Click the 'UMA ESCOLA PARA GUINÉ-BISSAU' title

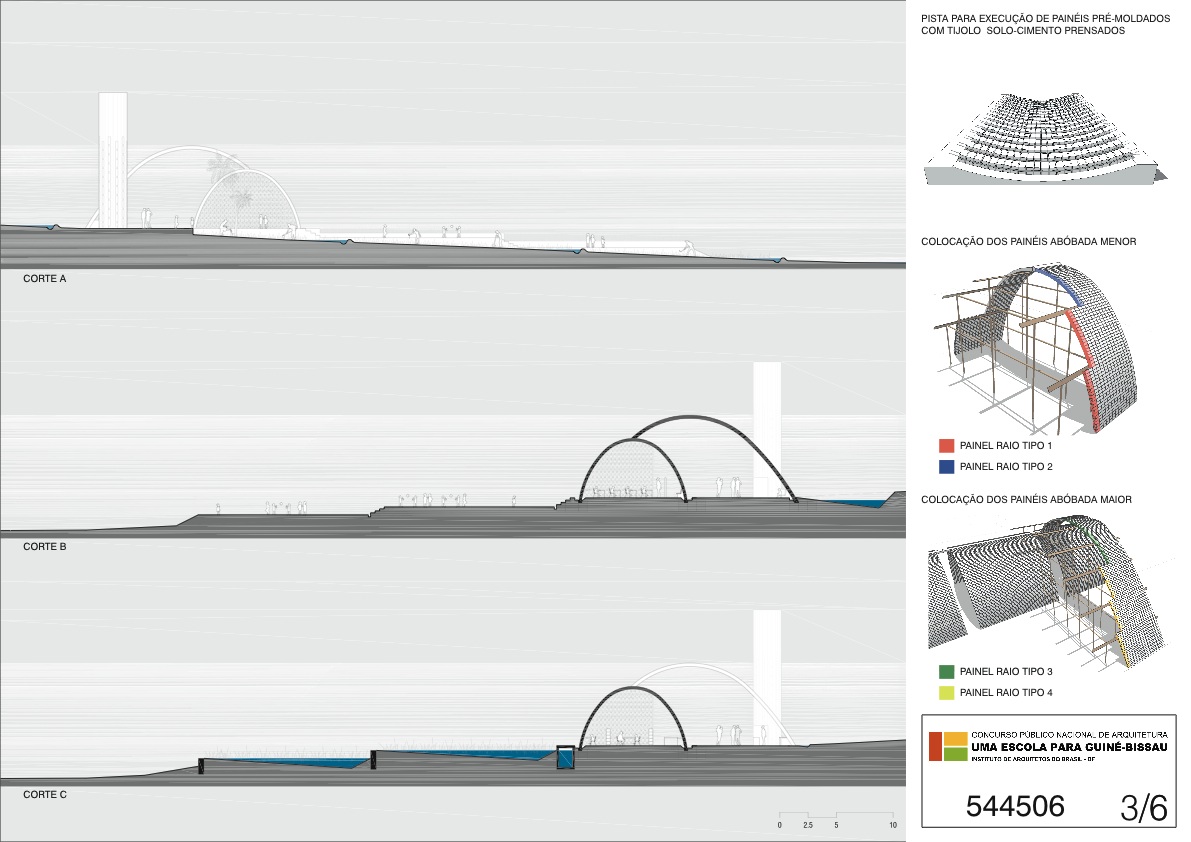(x=1069, y=747)
